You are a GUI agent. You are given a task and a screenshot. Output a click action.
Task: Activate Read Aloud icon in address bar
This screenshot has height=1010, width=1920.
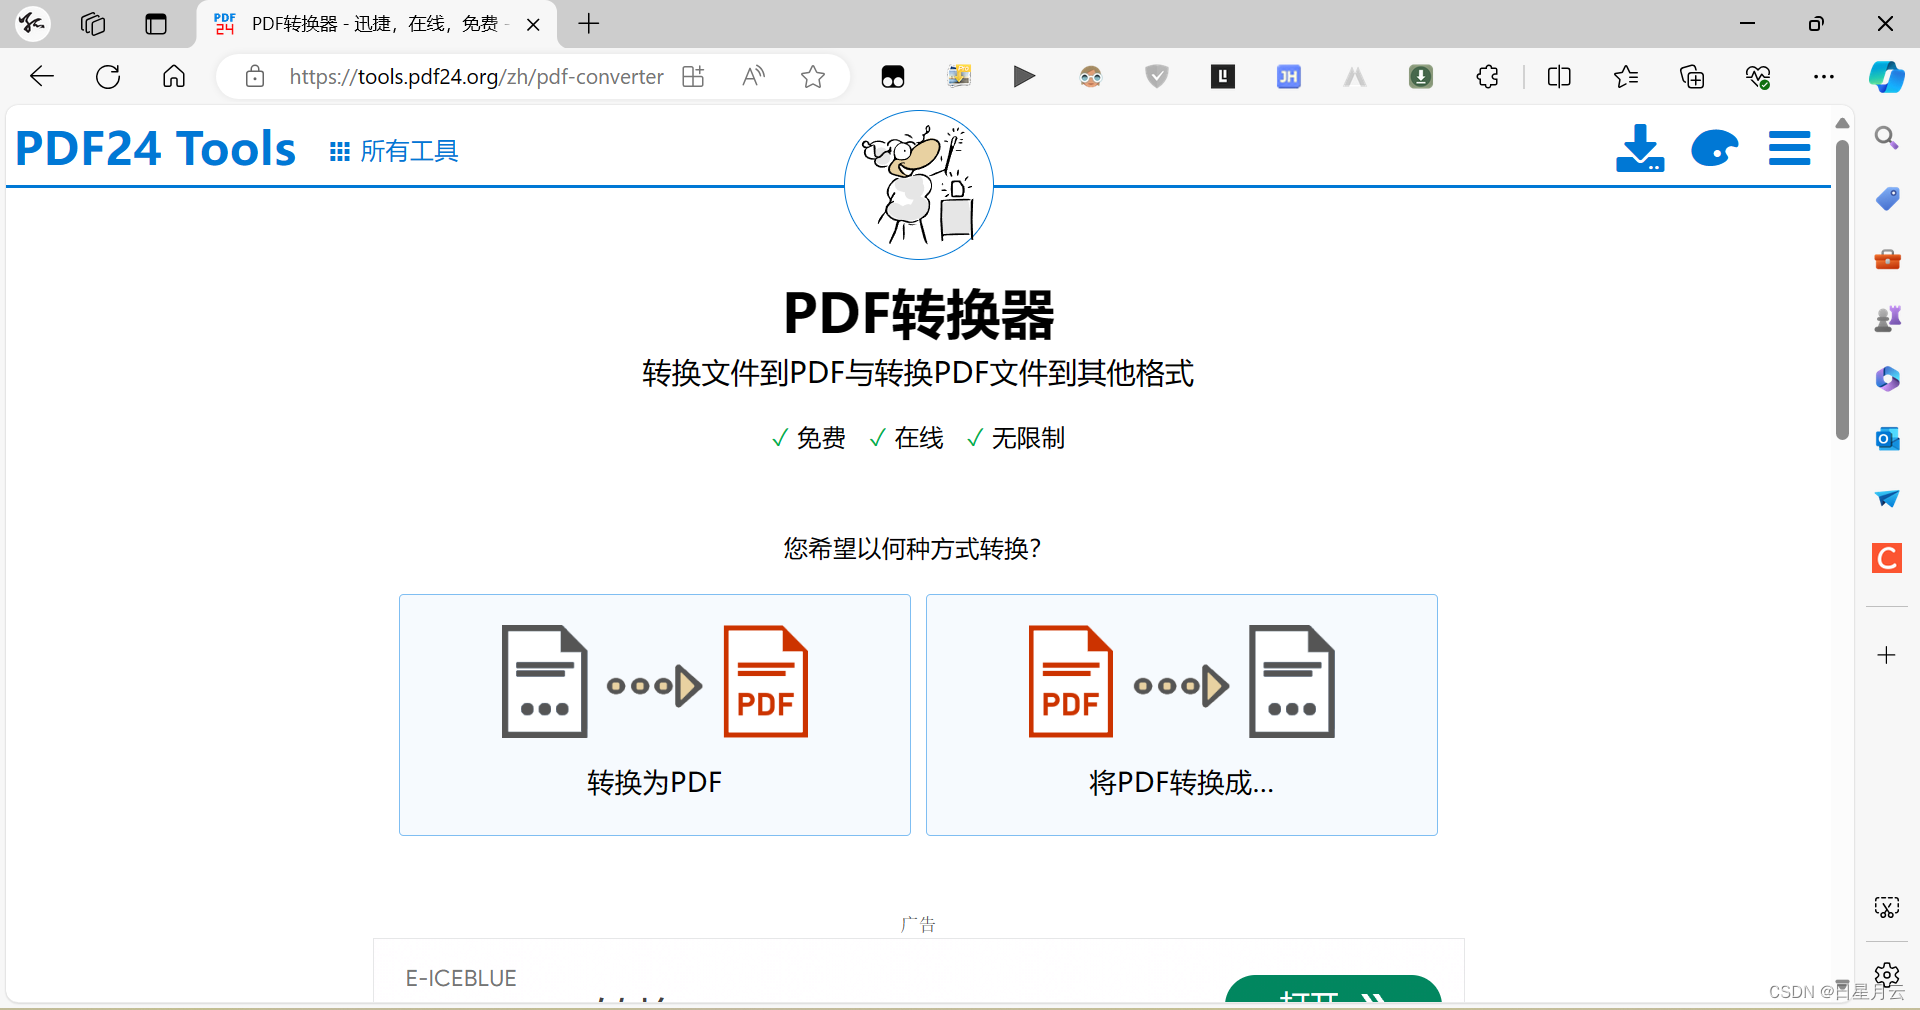pyautogui.click(x=754, y=77)
